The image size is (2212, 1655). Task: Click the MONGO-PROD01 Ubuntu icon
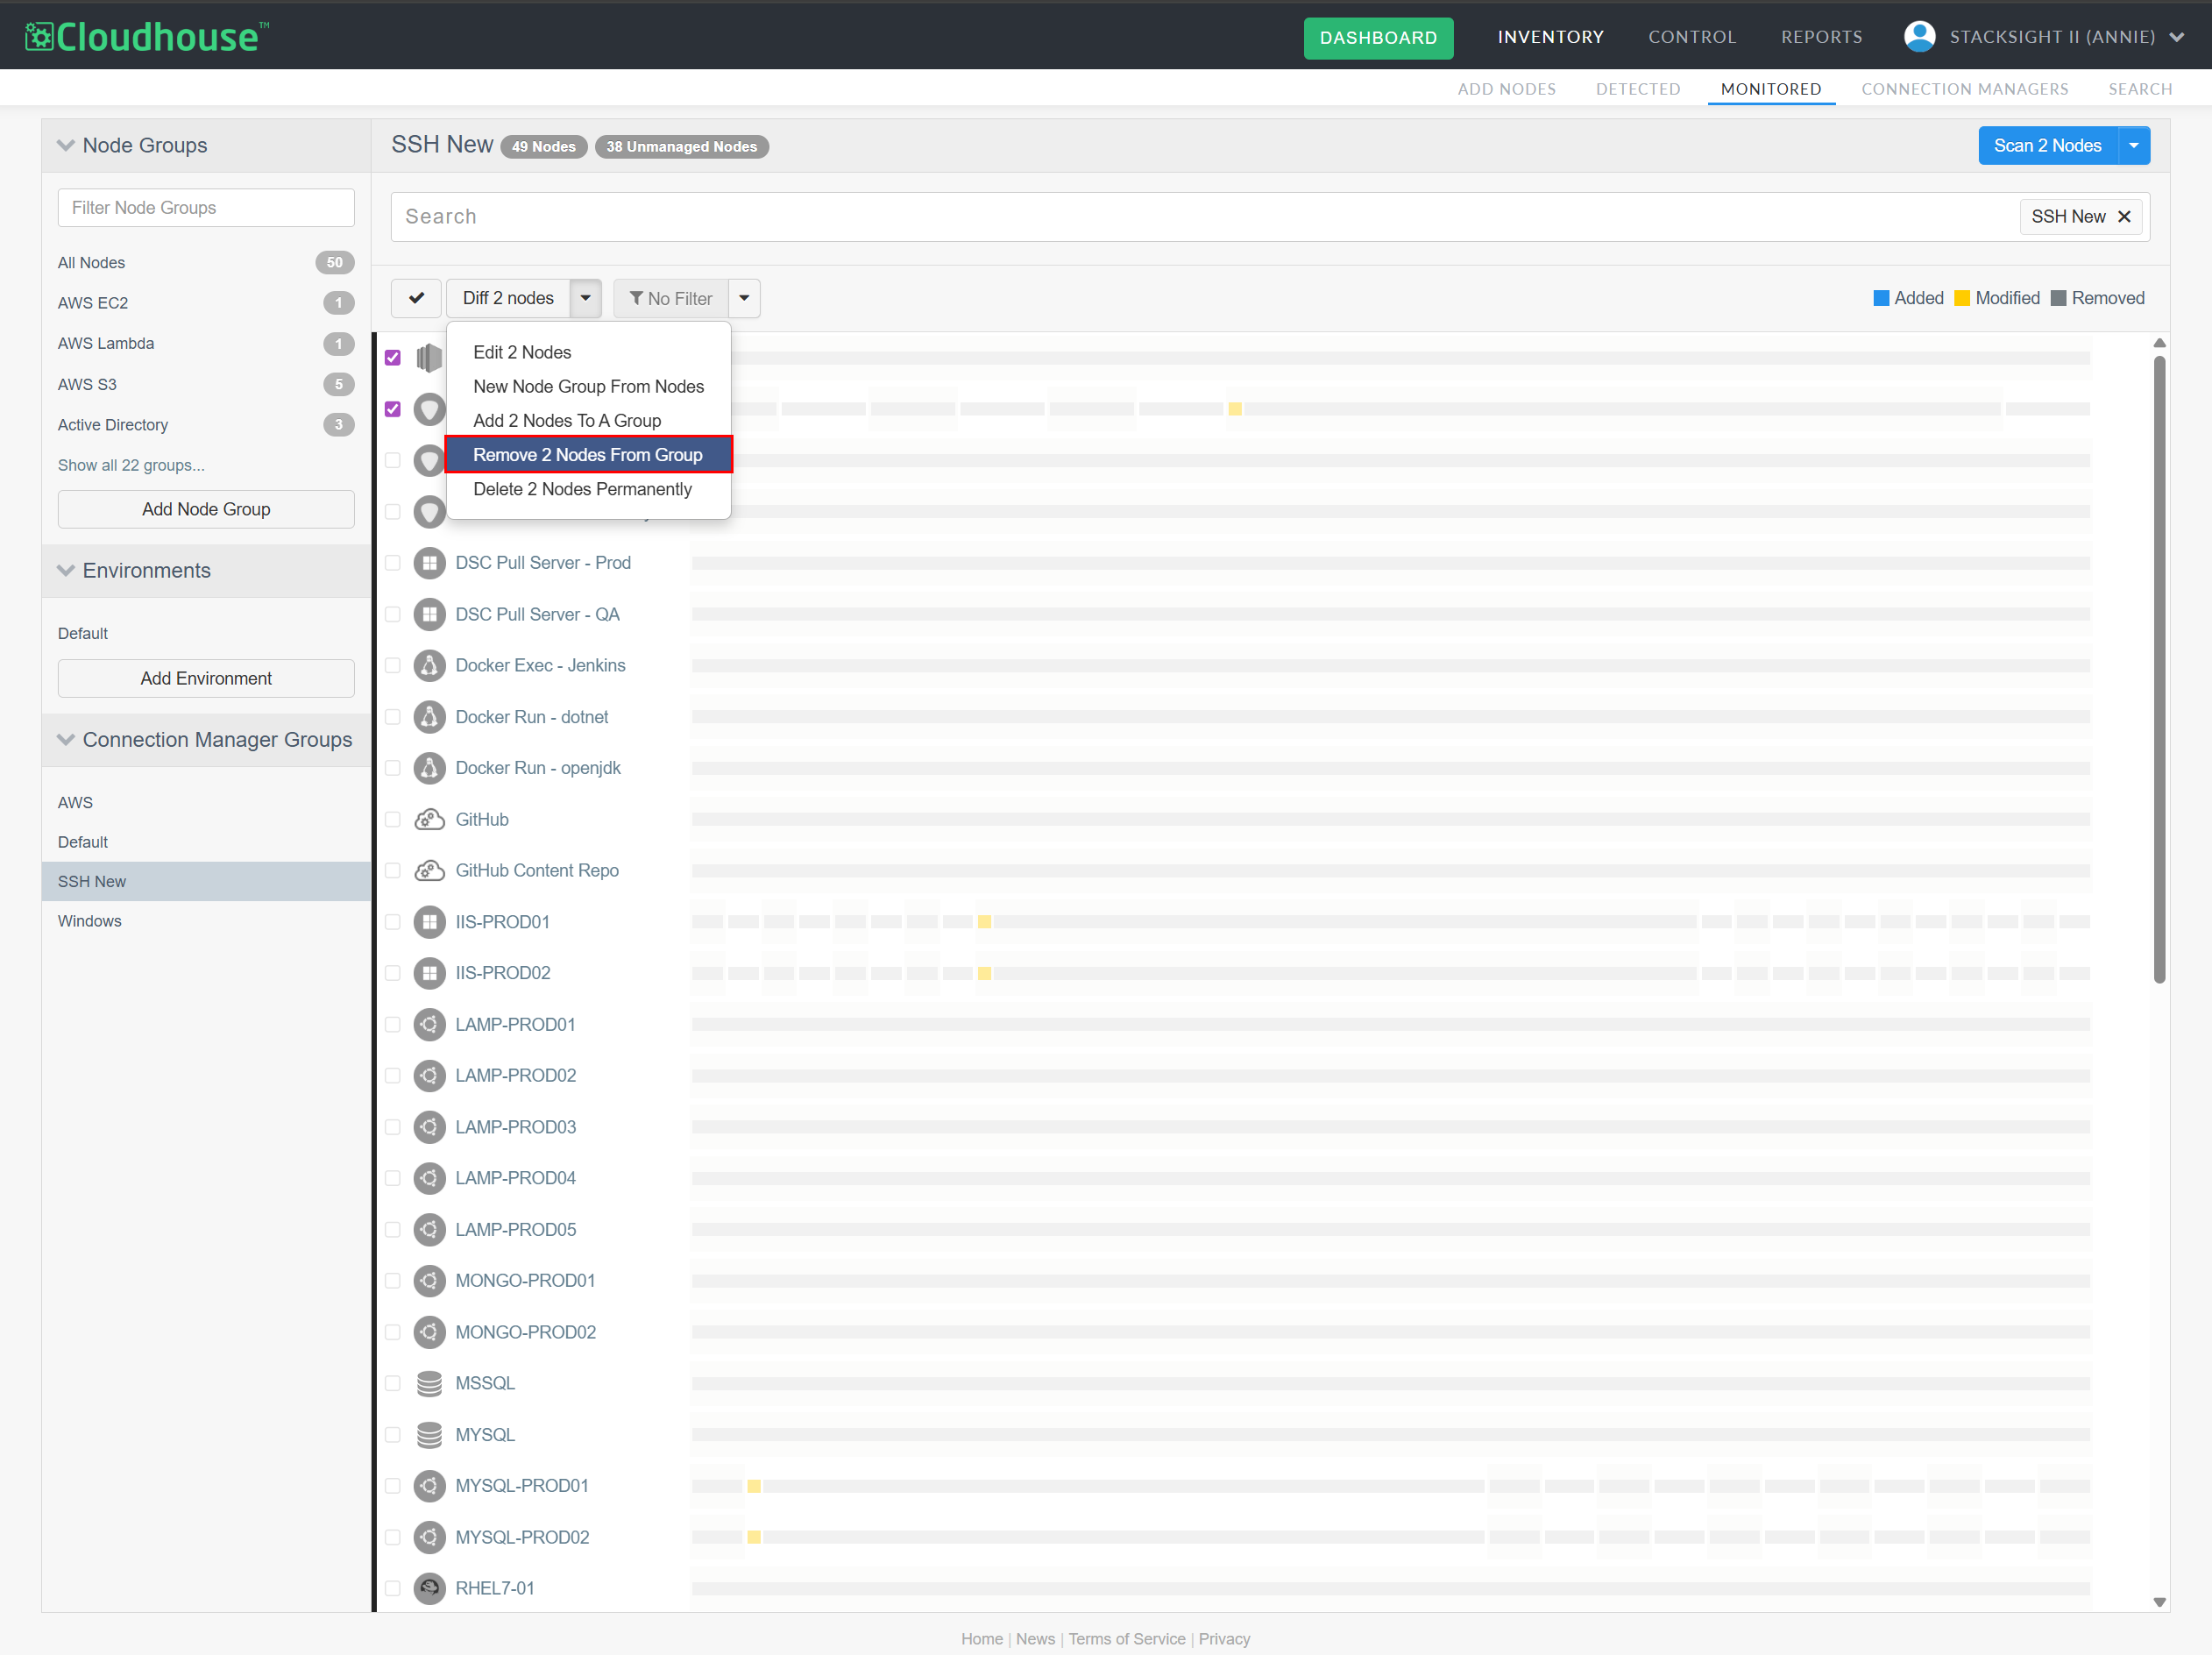tap(429, 1280)
